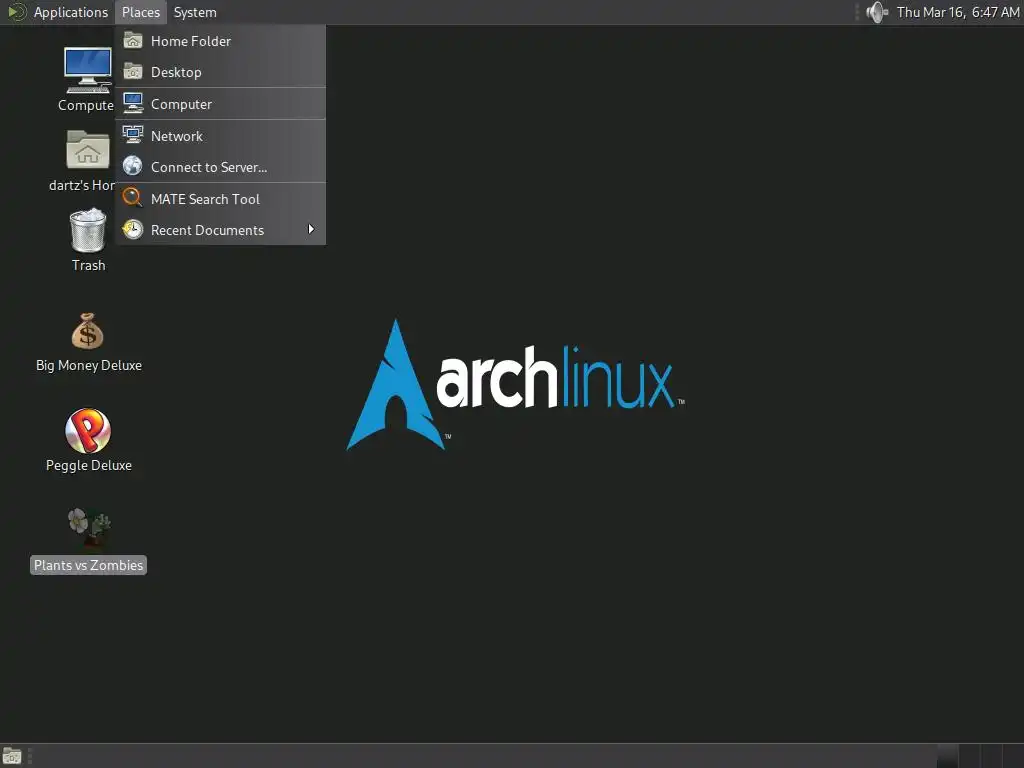
Task: Select the Peggle Deluxe icon
Action: click(88, 430)
